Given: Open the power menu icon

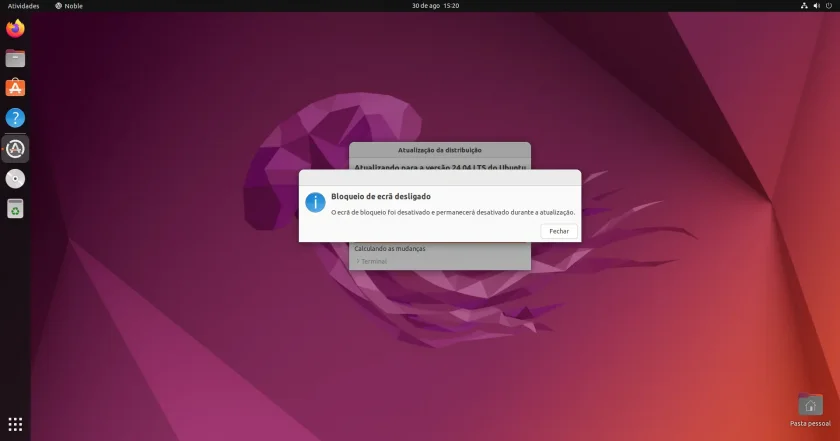Looking at the screenshot, I should point(829,6).
